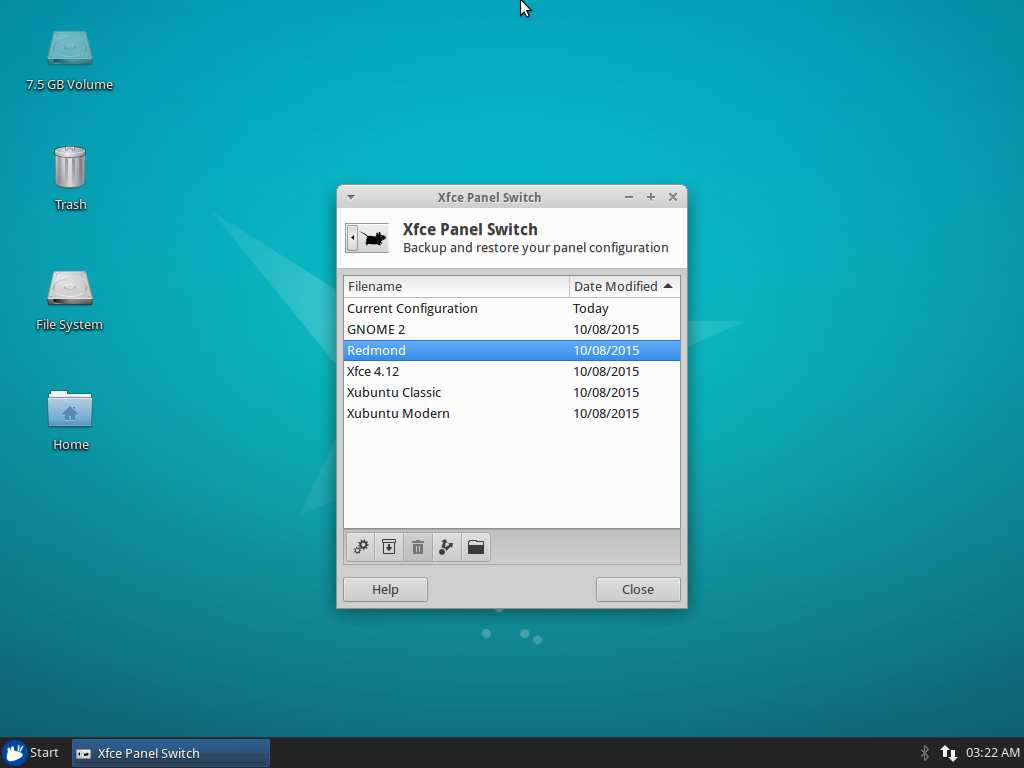1024x768 pixels.
Task: Open the 7.5 GB Volume icon
Action: click(x=70, y=47)
